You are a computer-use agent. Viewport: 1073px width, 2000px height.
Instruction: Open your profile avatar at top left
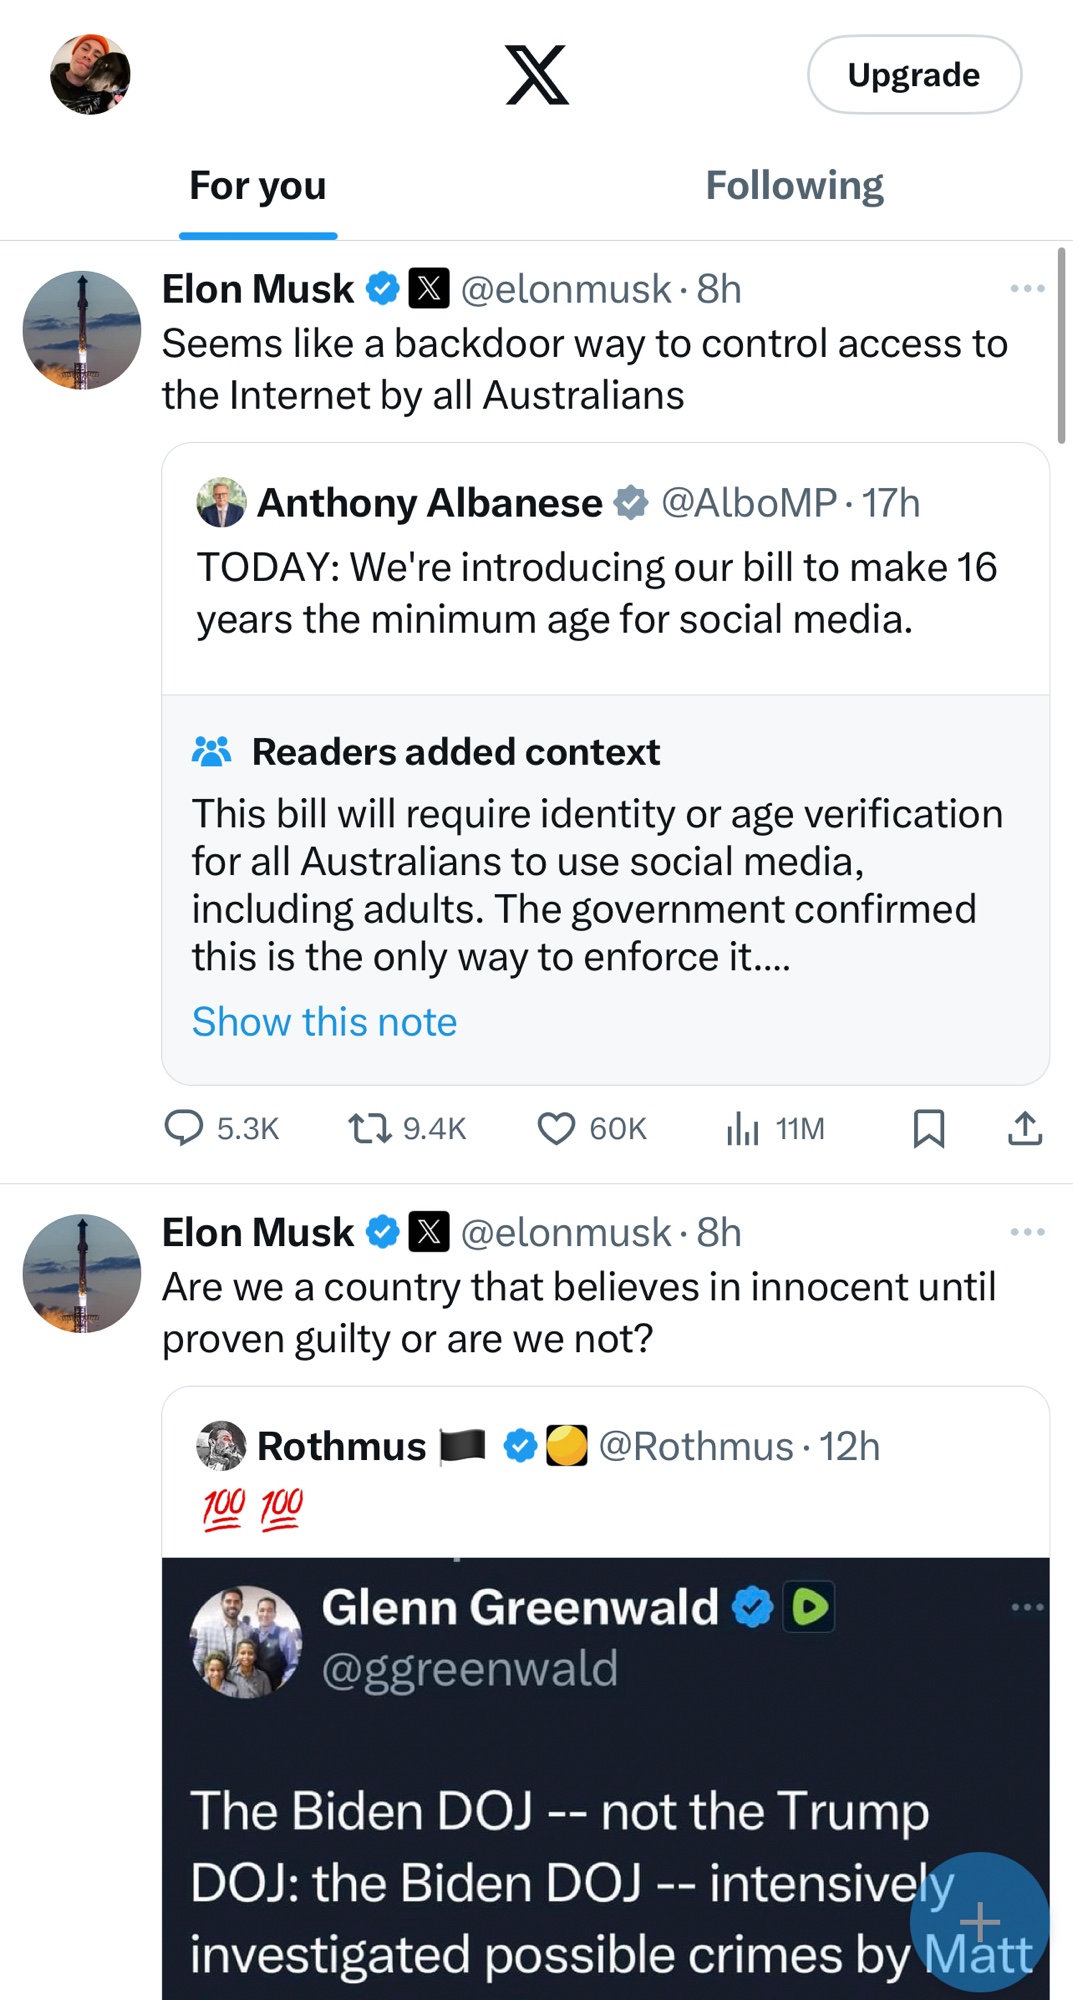tap(90, 75)
